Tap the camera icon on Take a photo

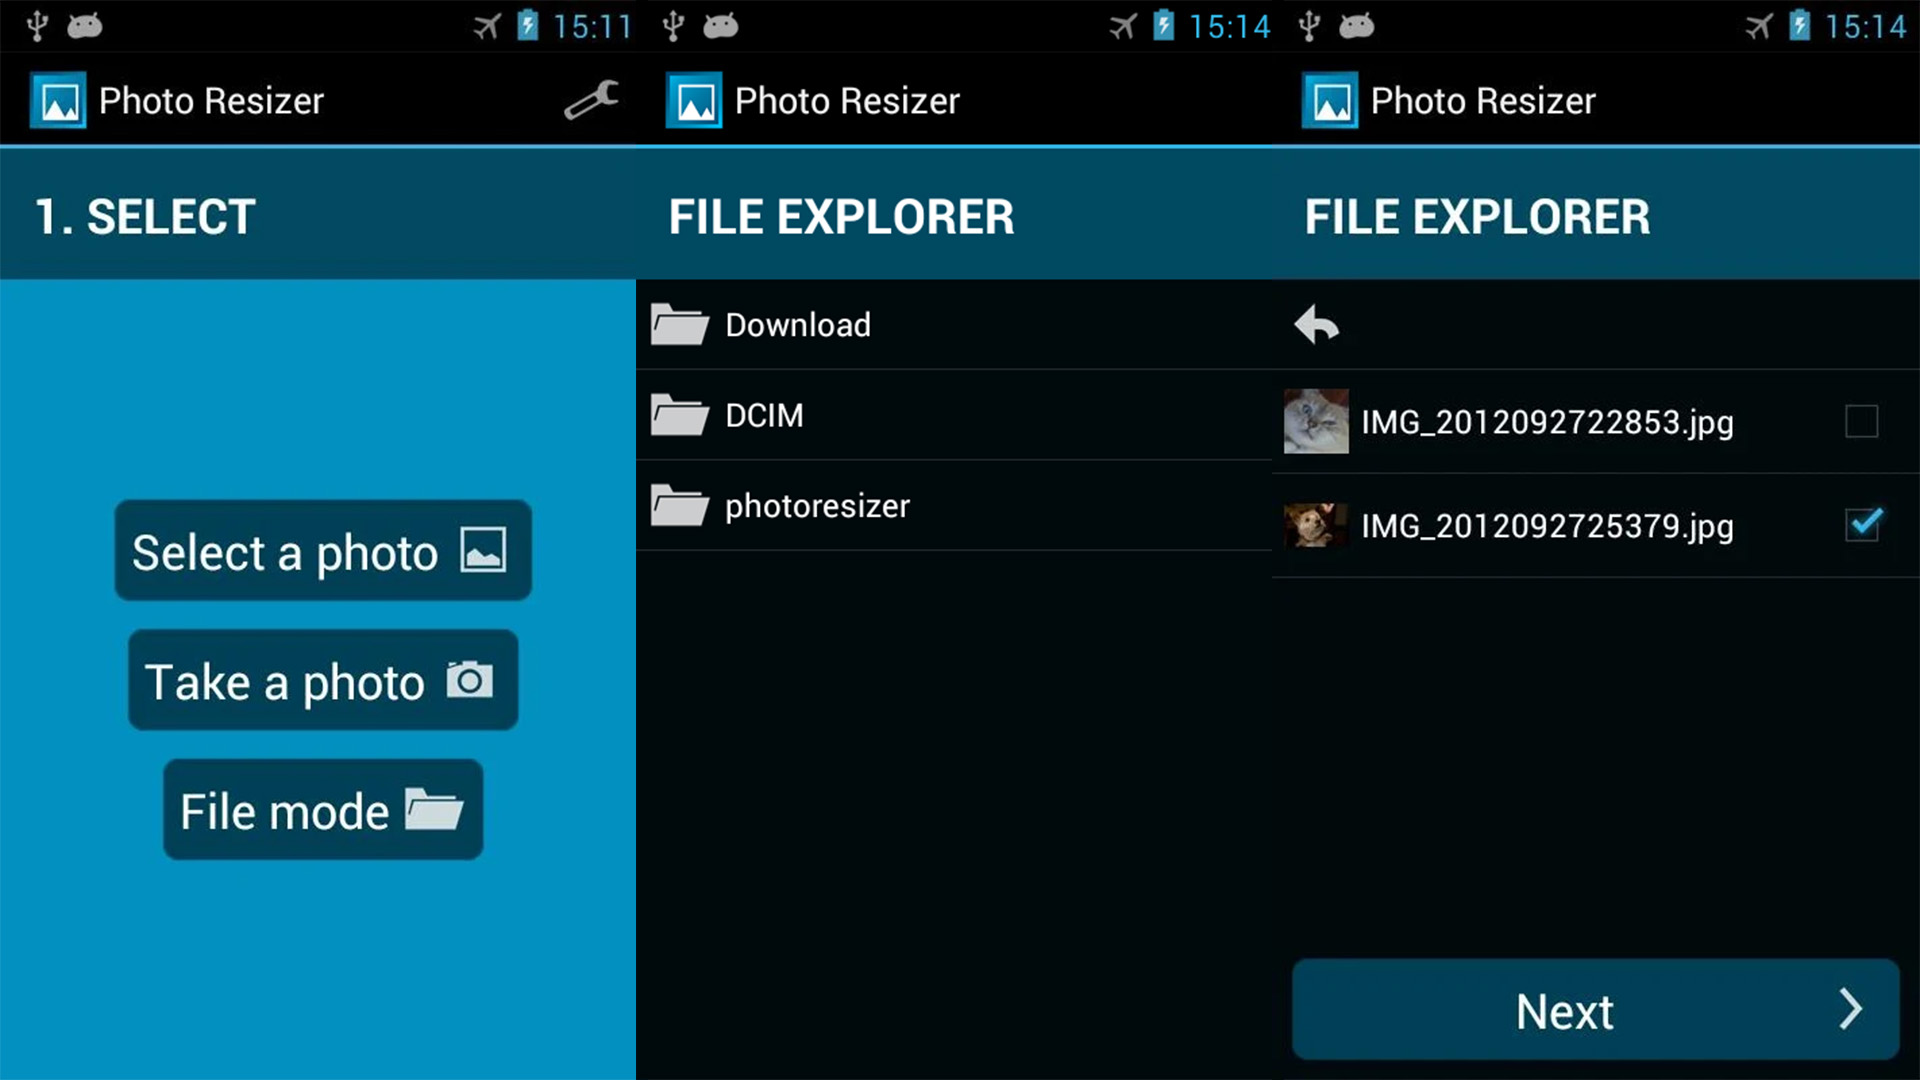pos(470,680)
